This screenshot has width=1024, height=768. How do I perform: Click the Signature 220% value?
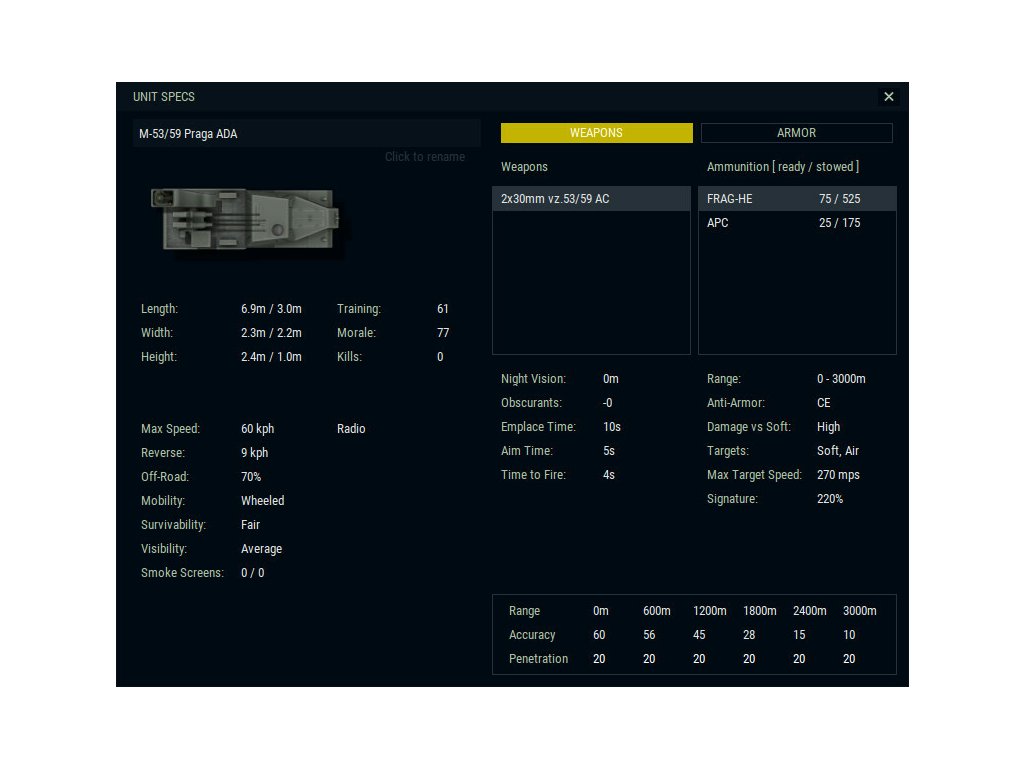pyautogui.click(x=830, y=499)
